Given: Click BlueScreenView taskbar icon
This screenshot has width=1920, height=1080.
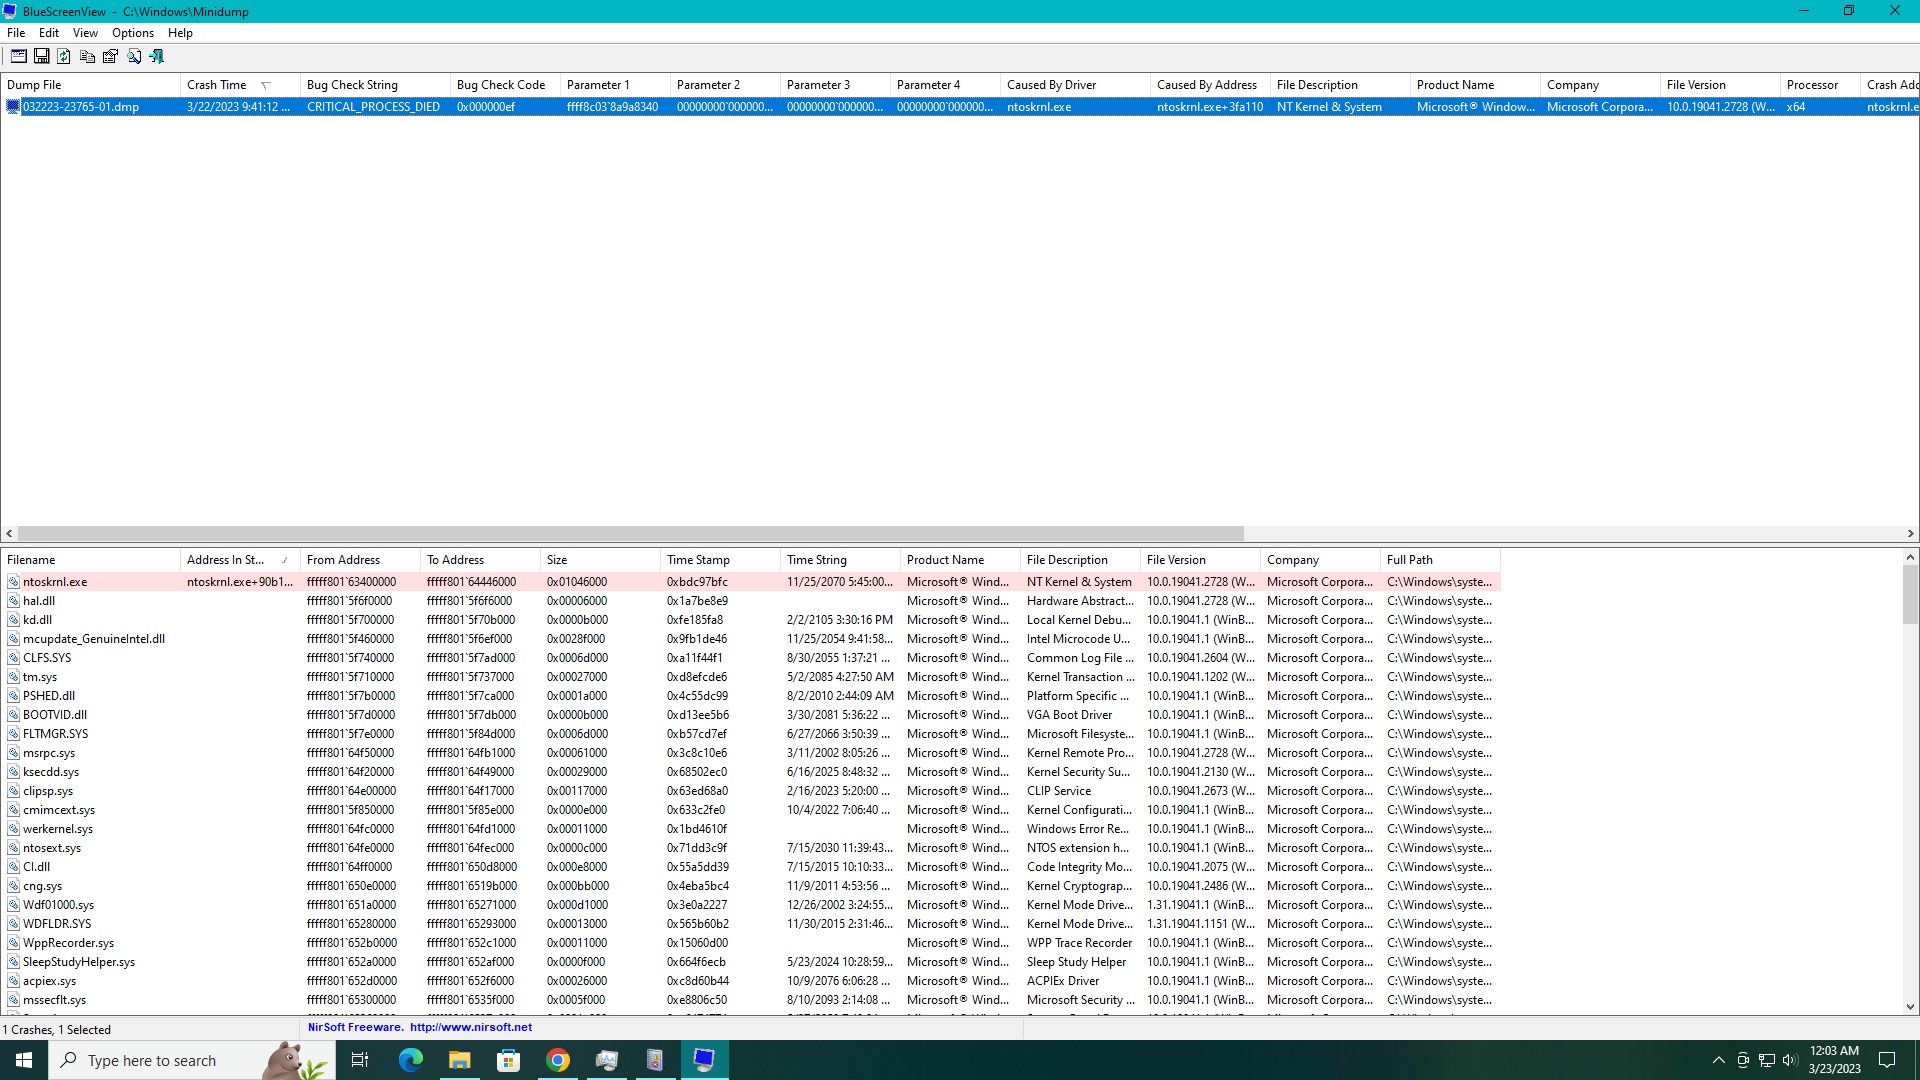Looking at the screenshot, I should coord(704,1060).
